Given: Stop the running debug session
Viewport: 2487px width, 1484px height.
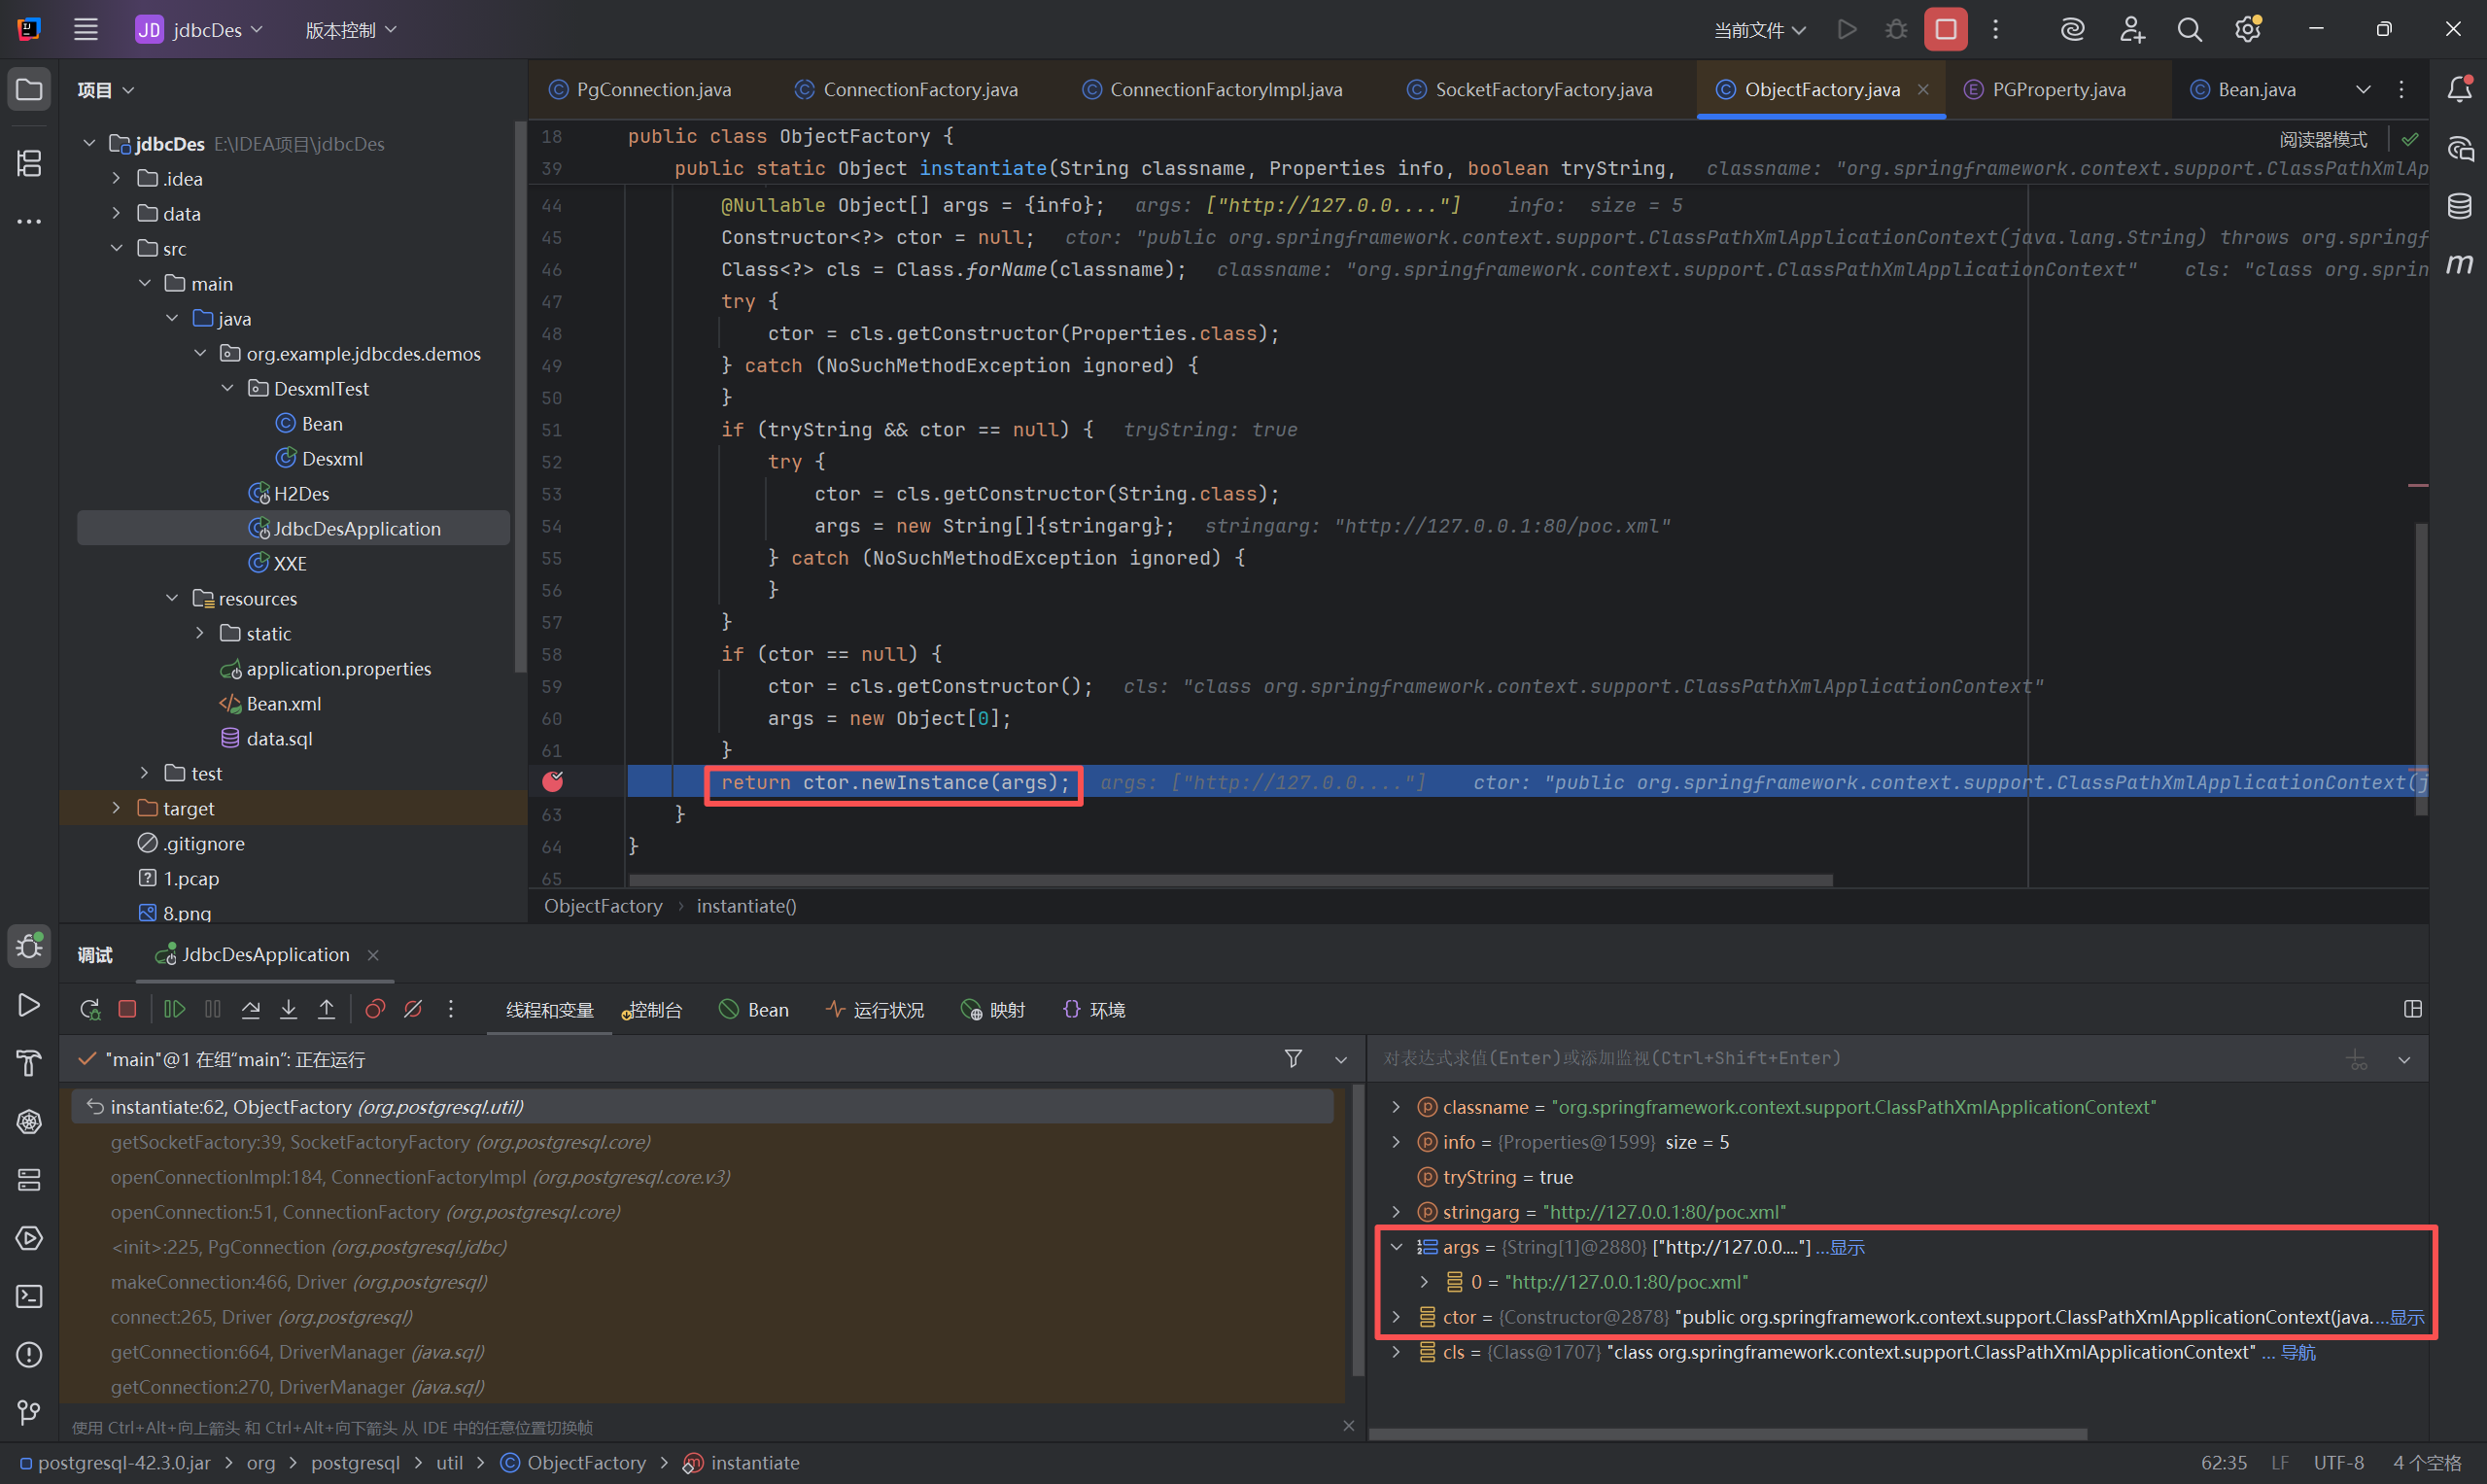Looking at the screenshot, I should coord(127,1009).
